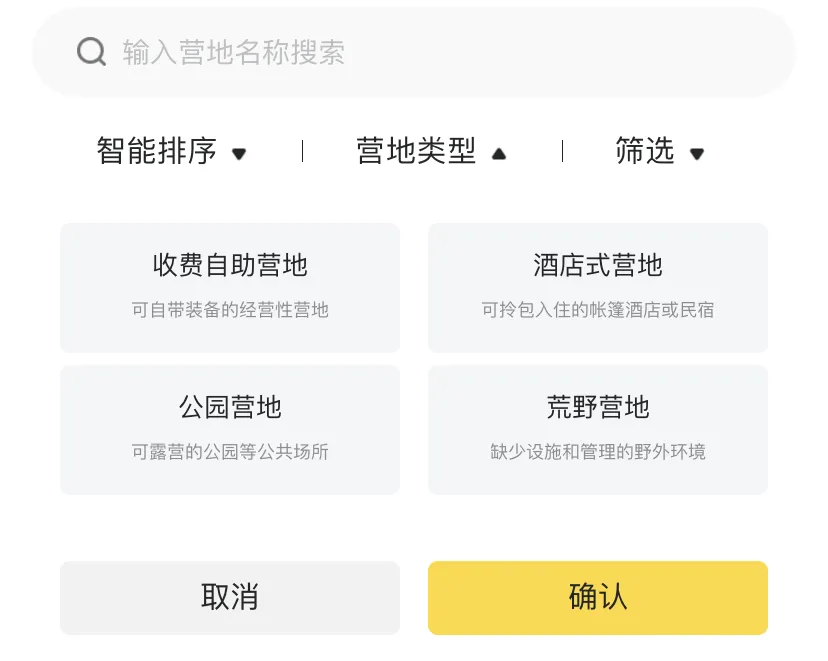The width and height of the screenshot is (828, 661).
Task: Expand the 筛选 dropdown arrow
Action: [x=697, y=154]
